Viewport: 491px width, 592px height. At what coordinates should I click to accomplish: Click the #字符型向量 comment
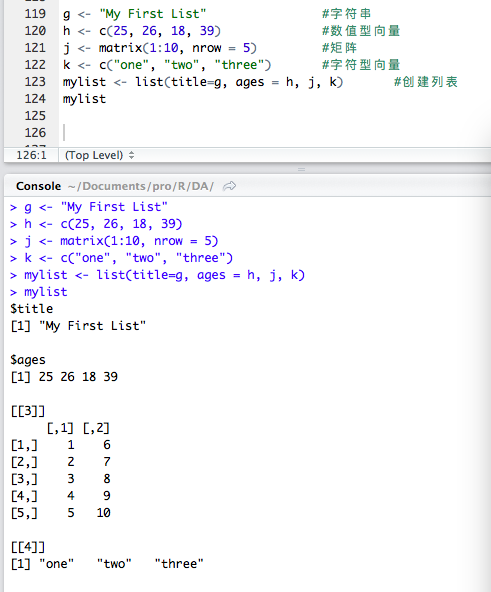[x=361, y=65]
